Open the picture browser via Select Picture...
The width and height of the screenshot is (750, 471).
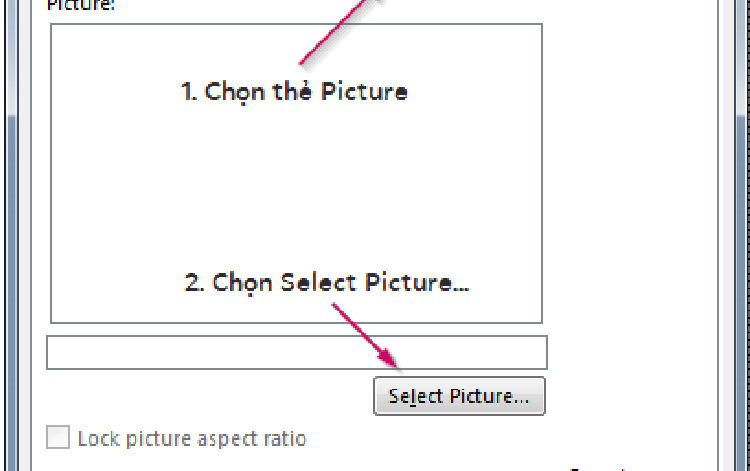459,396
